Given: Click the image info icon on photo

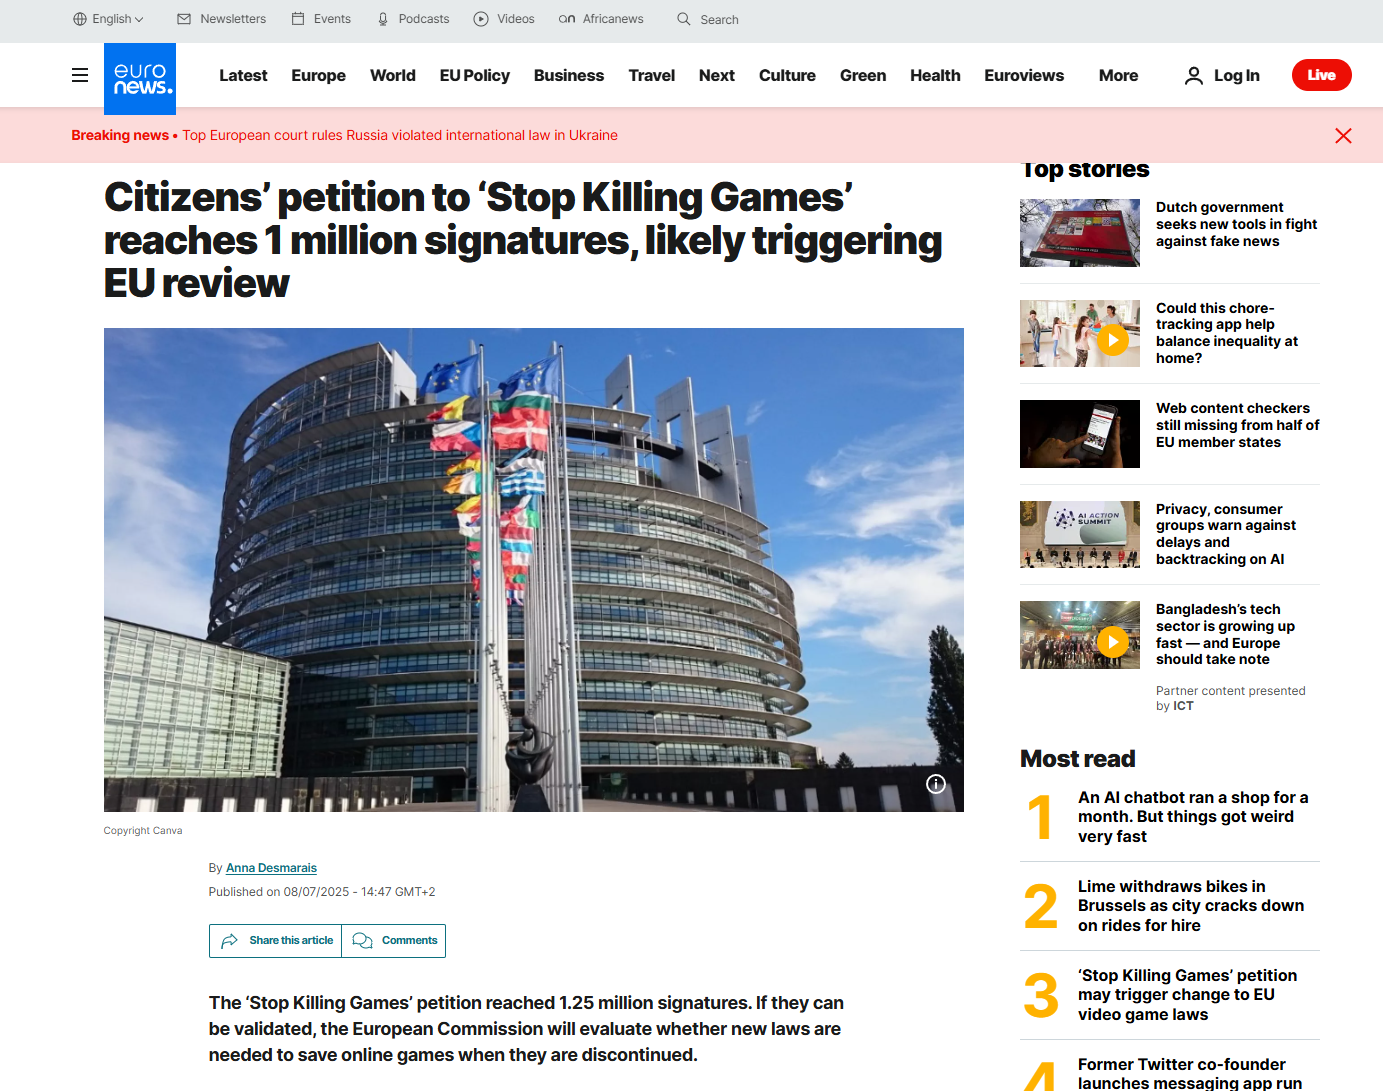Looking at the screenshot, I should point(936,784).
